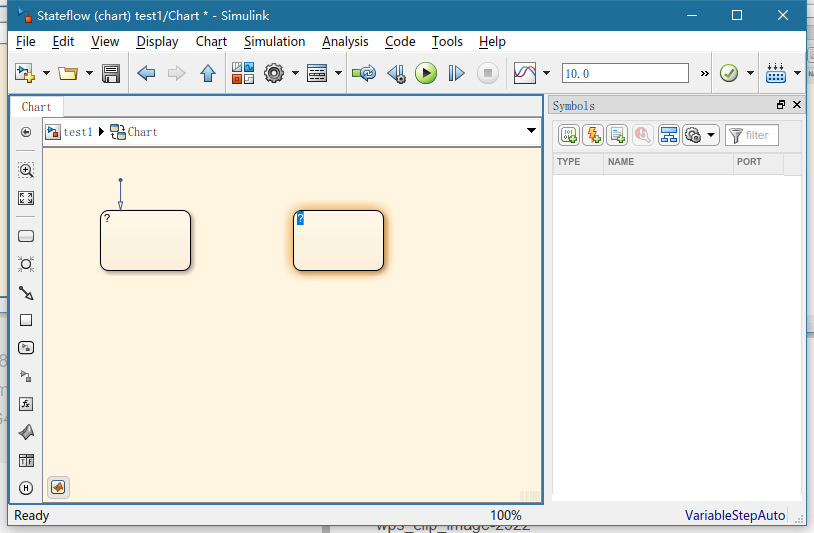Open the Edit menu
The height and width of the screenshot is (533, 814).
pos(63,42)
